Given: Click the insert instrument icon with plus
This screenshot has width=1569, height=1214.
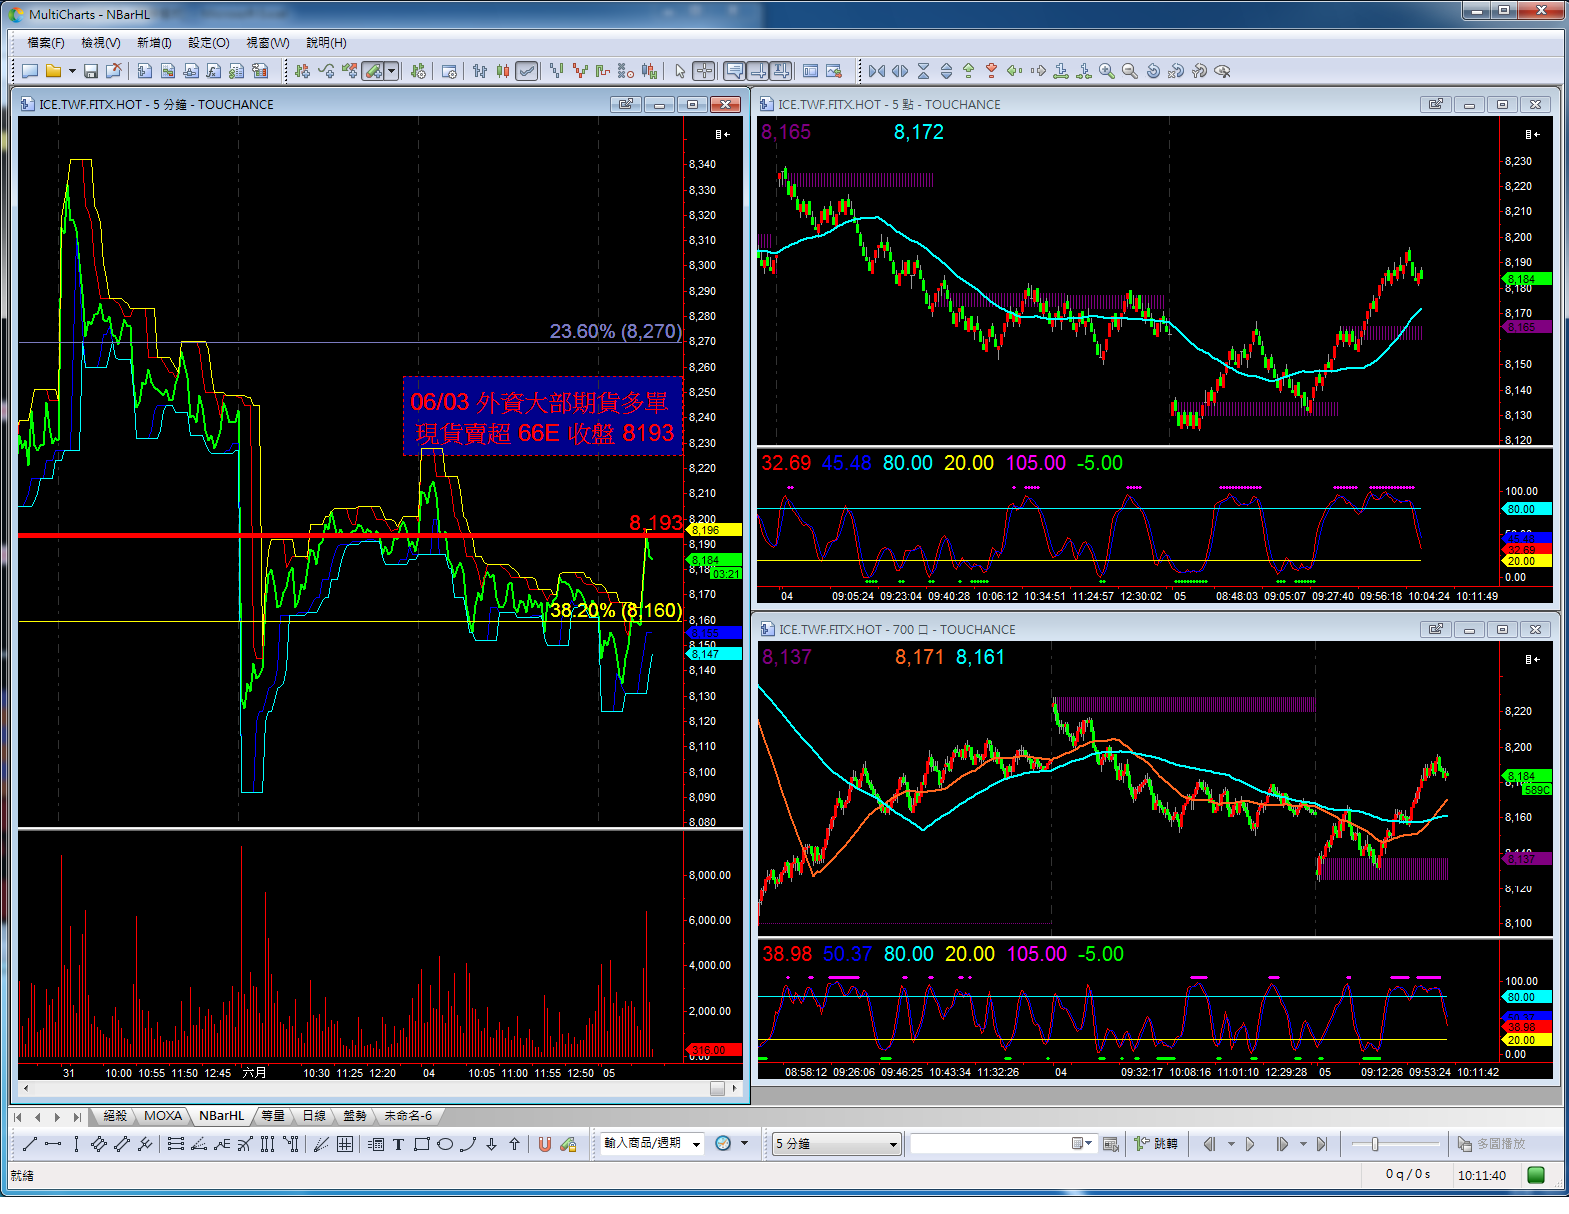Looking at the screenshot, I should 302,71.
